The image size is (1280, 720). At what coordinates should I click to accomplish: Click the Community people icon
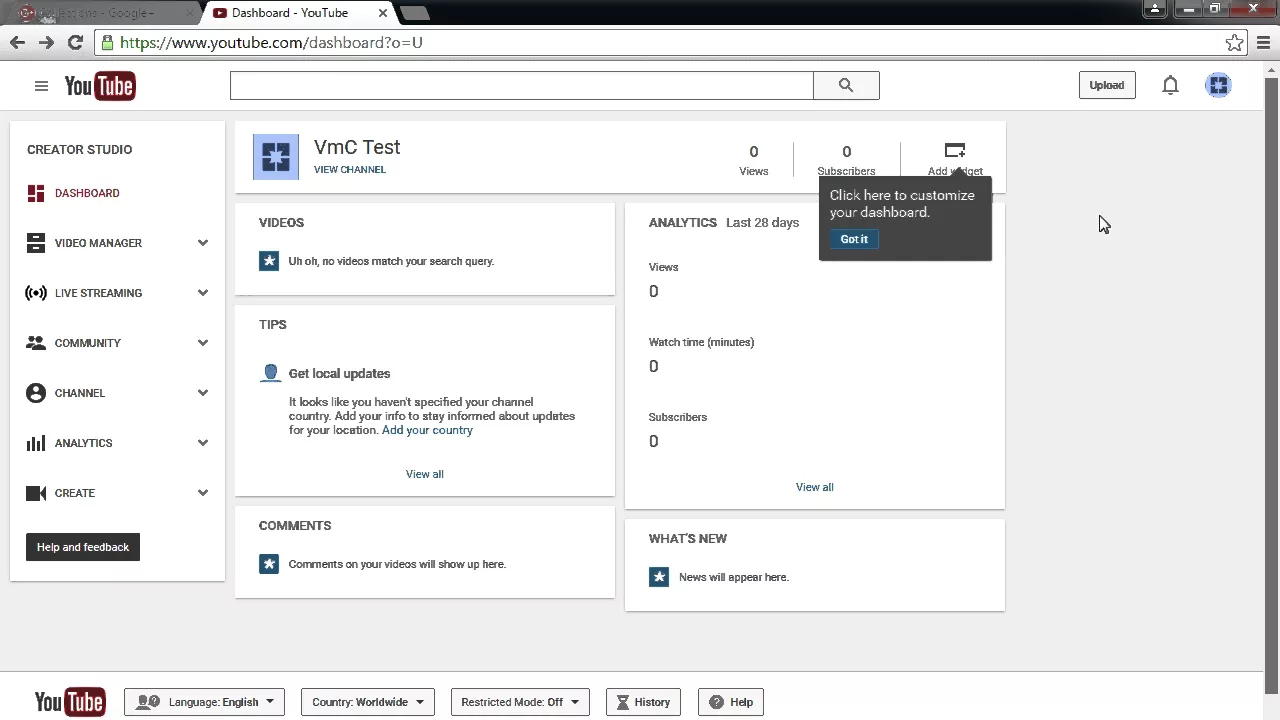pyautogui.click(x=36, y=343)
